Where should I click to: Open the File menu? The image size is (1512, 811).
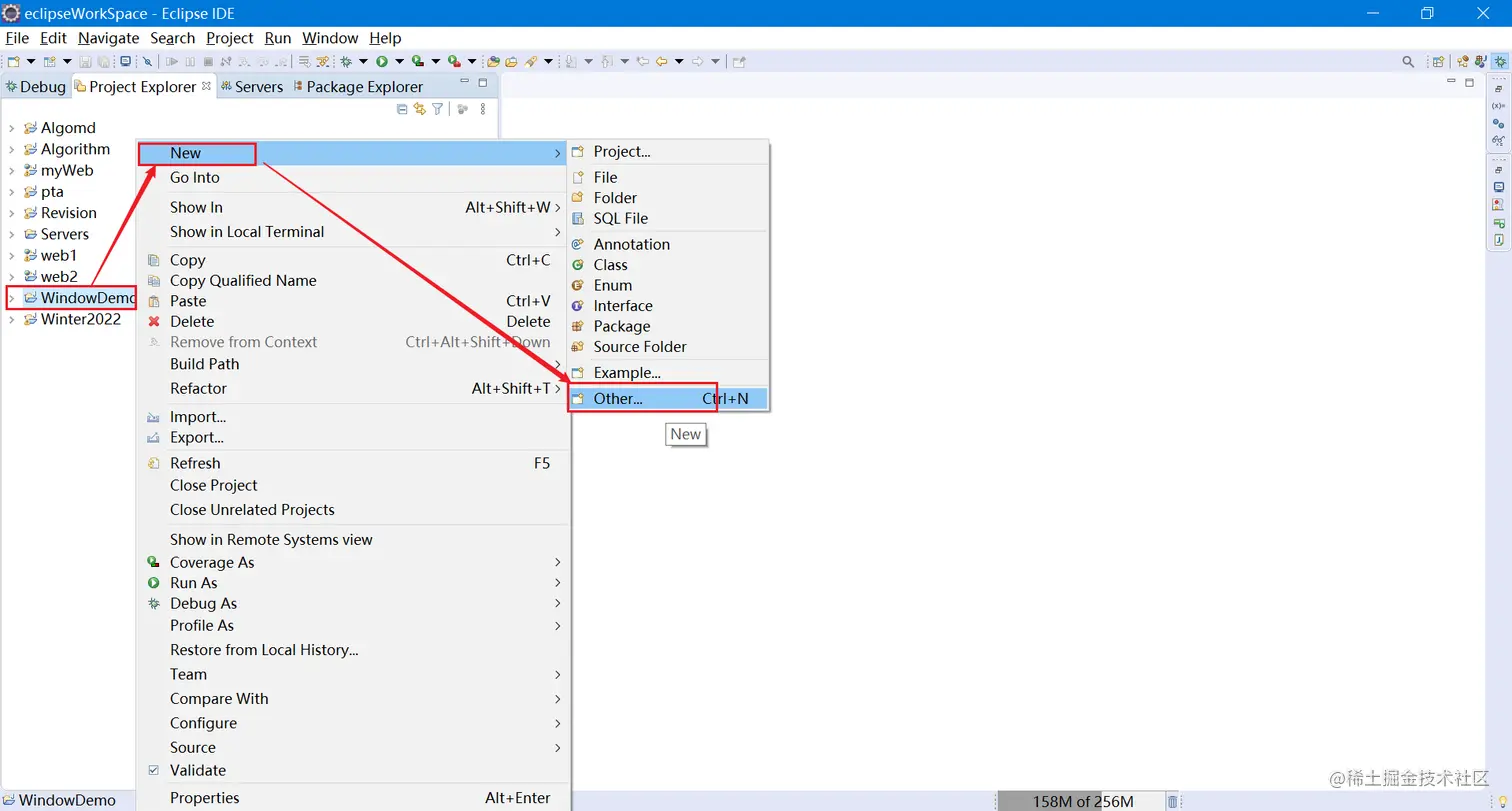pos(17,38)
